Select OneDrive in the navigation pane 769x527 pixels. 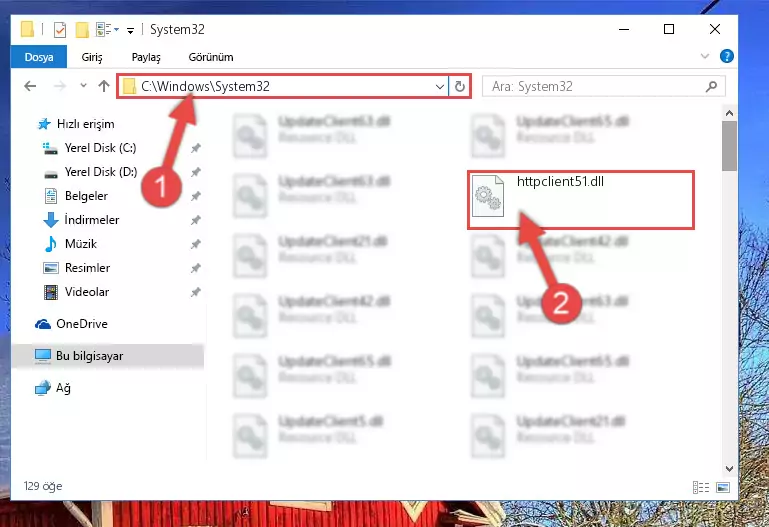tap(81, 324)
